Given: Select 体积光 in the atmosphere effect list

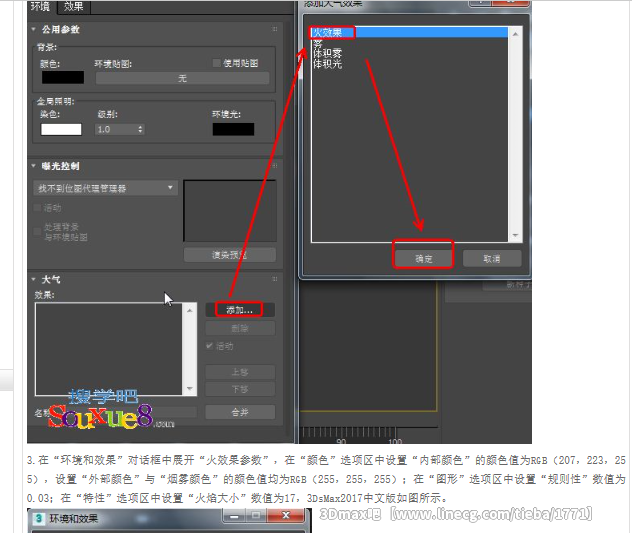Looking at the screenshot, I should [327, 63].
